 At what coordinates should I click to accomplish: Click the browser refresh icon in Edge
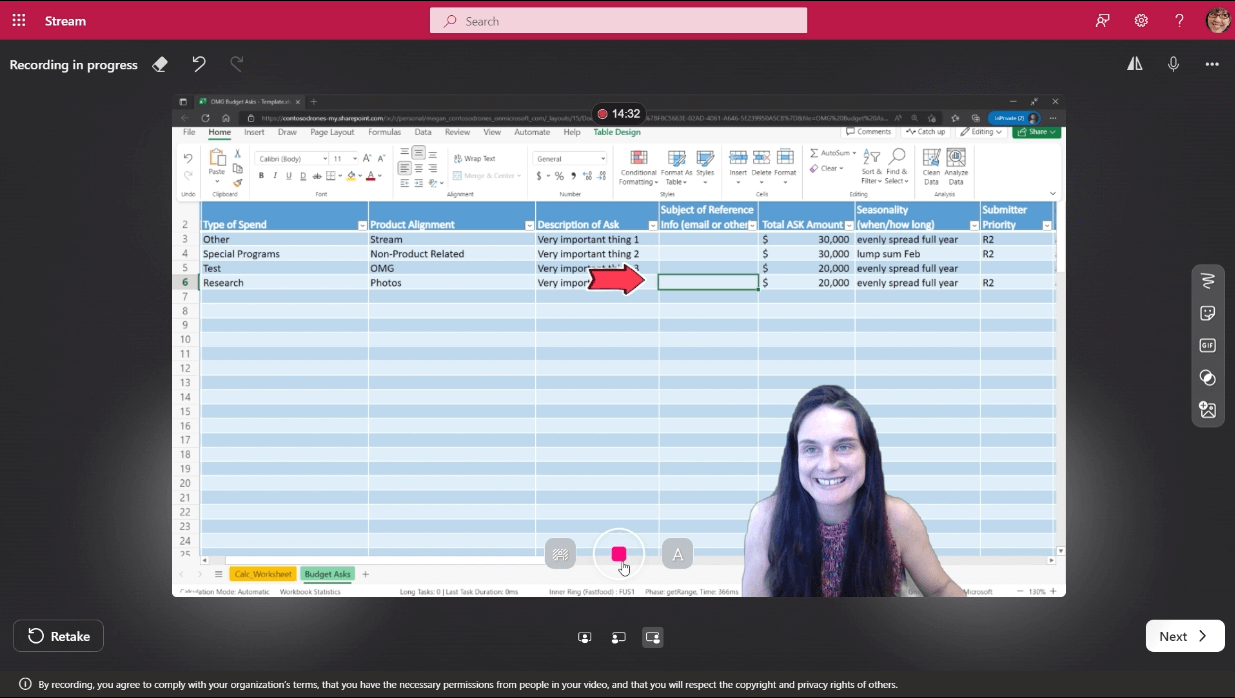click(x=206, y=117)
